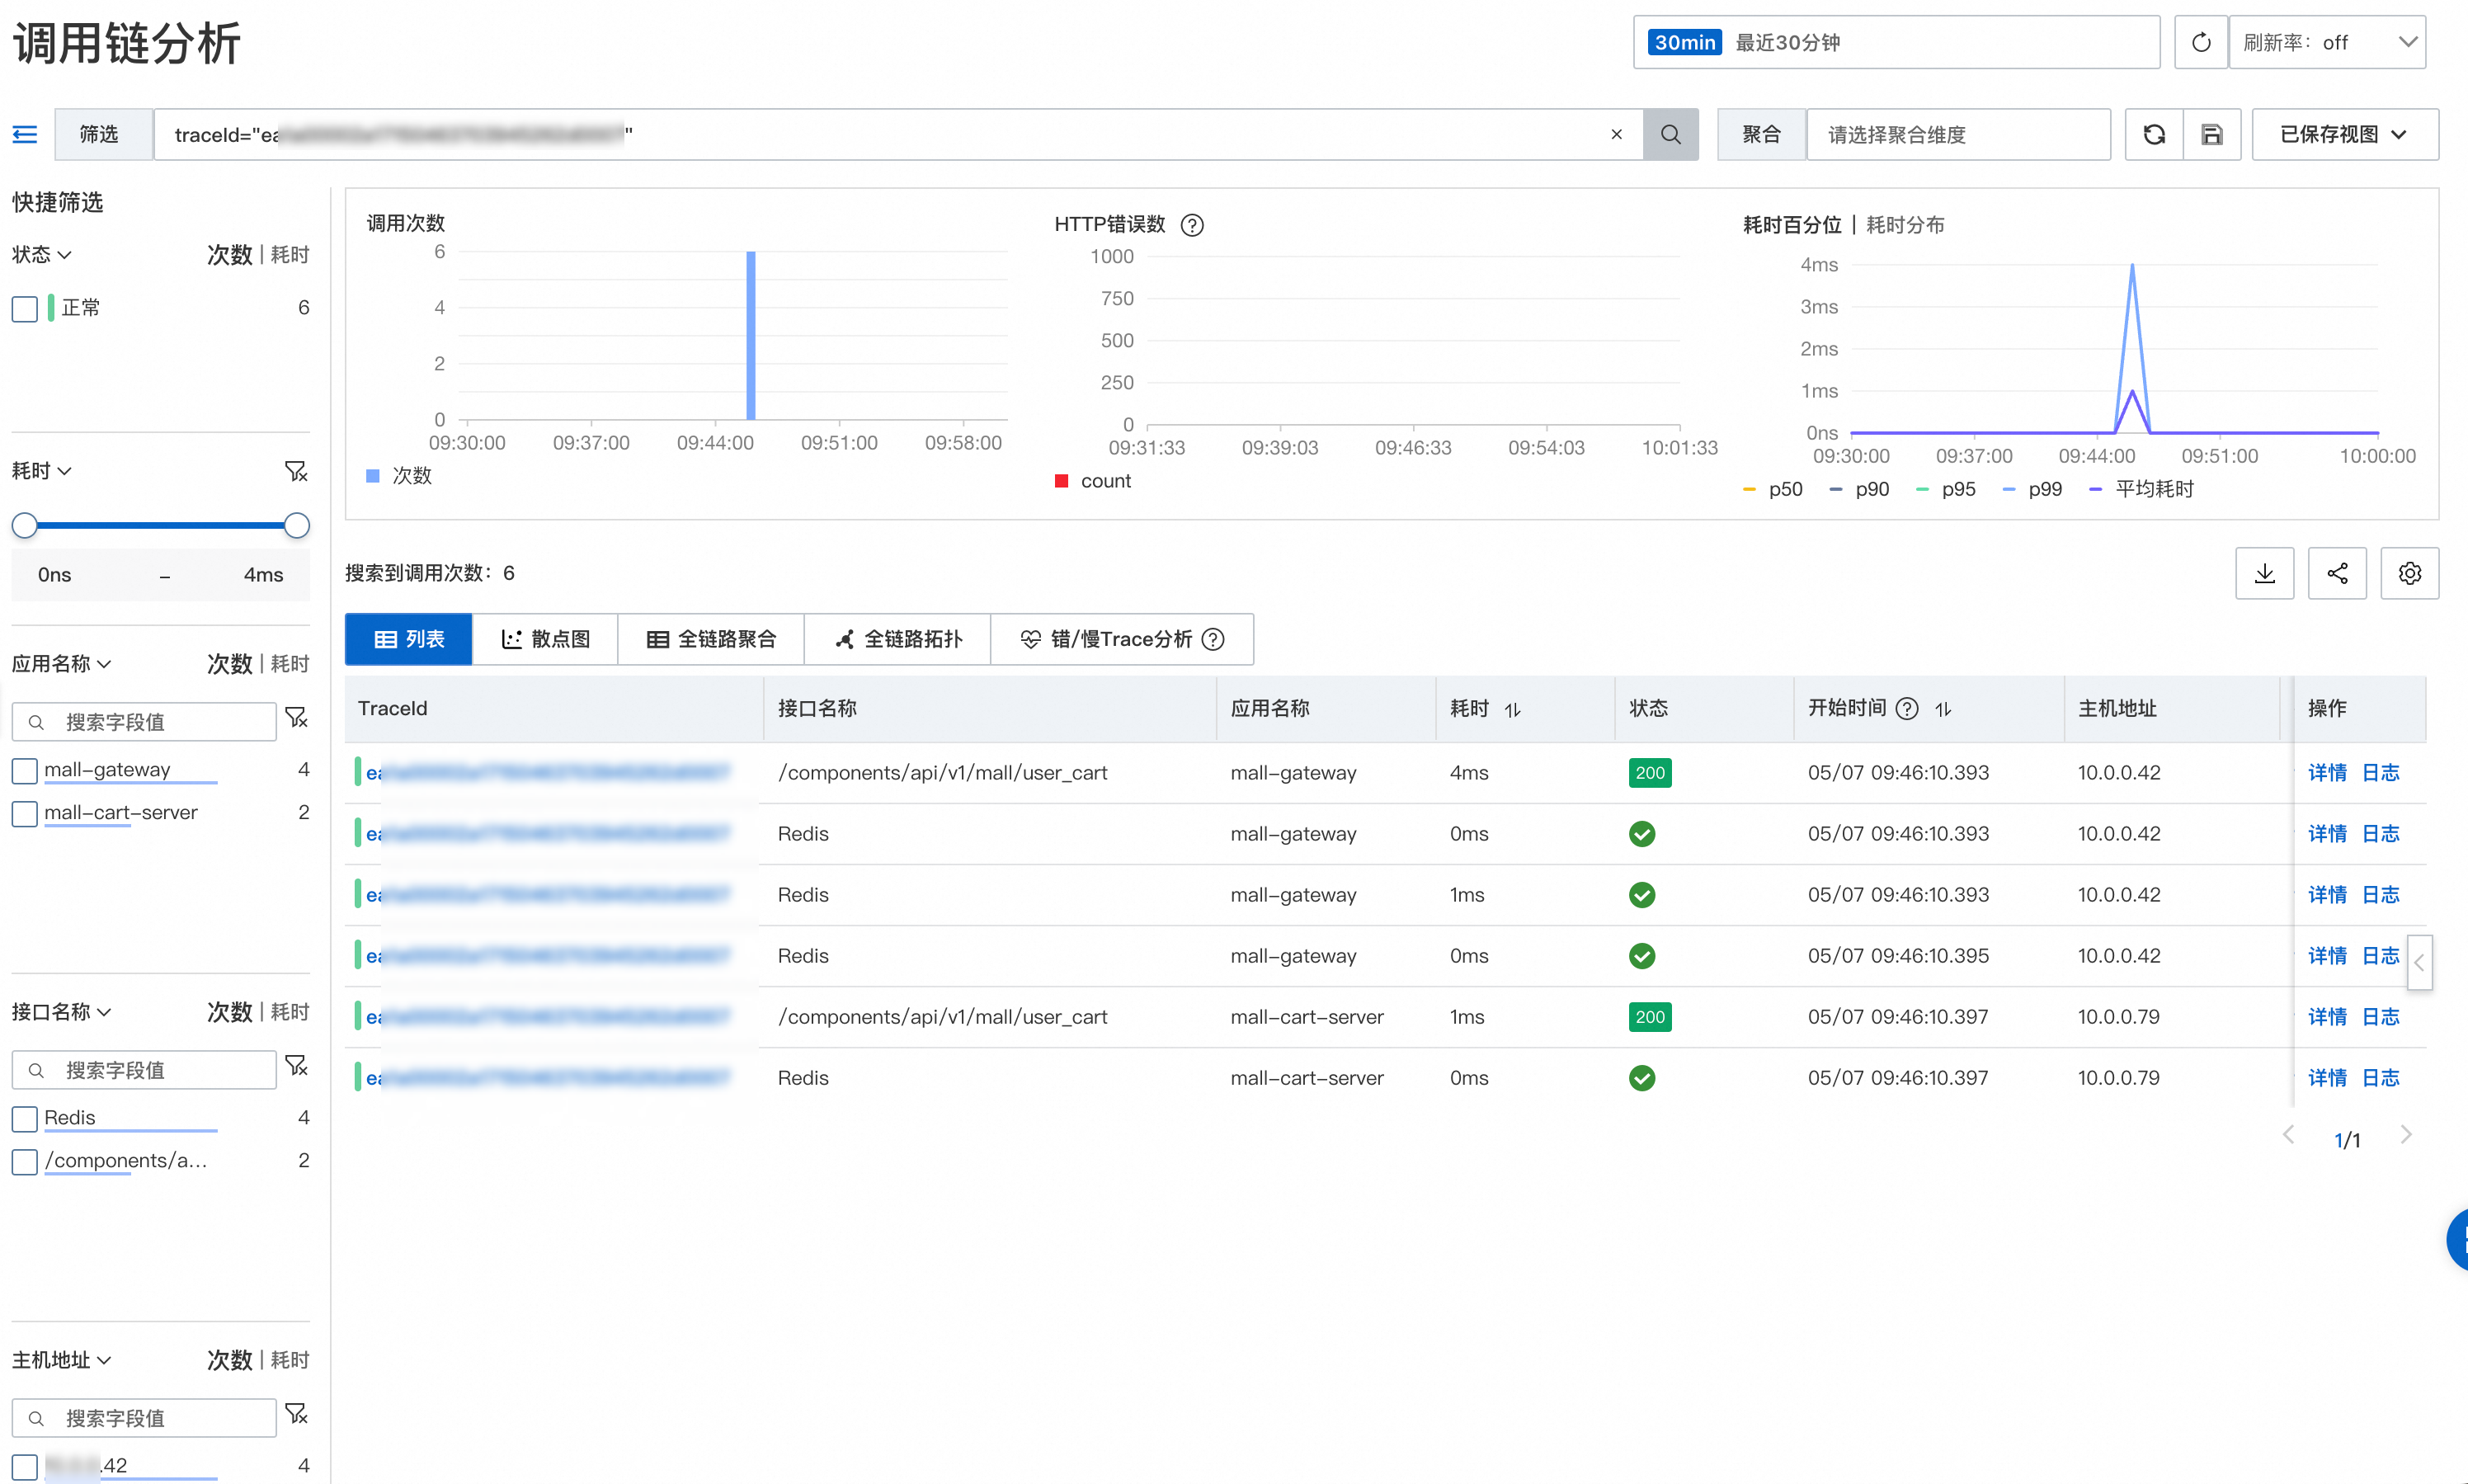Show help for start time column

point(1907,708)
